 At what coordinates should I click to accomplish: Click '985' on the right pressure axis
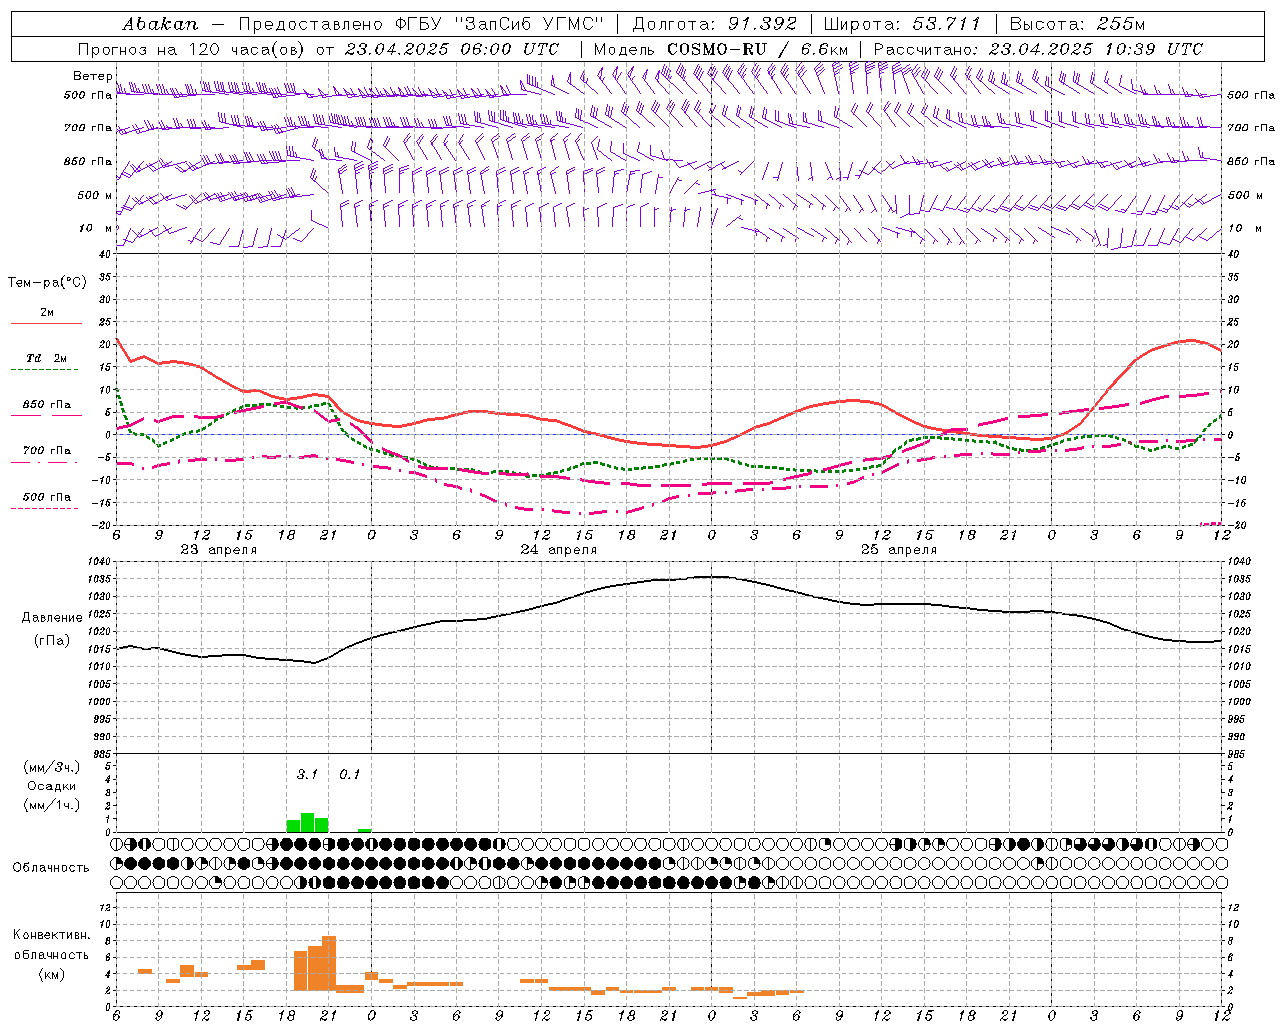1236,754
